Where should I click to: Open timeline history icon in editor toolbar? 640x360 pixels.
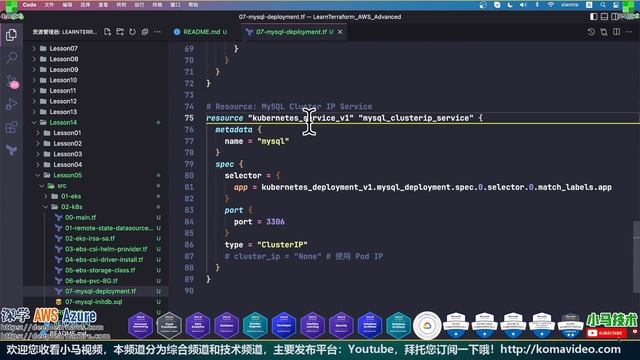(591, 32)
